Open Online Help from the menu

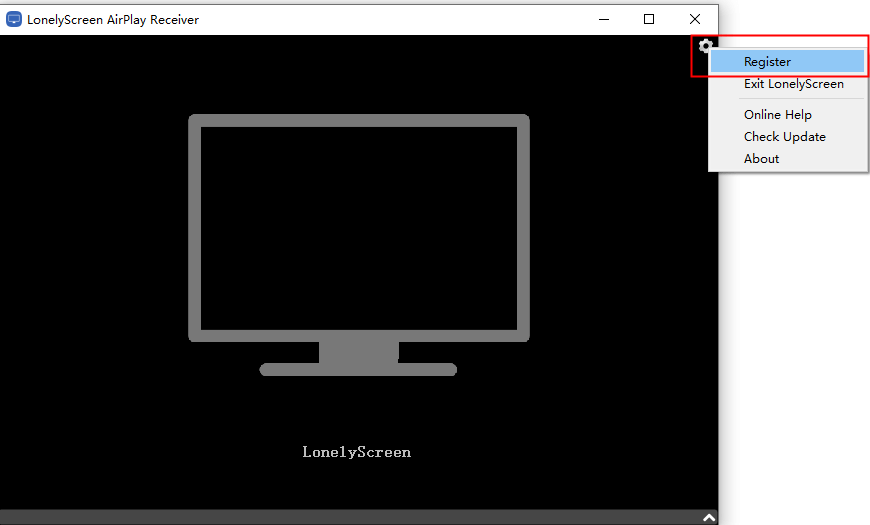pyautogui.click(x=787, y=114)
